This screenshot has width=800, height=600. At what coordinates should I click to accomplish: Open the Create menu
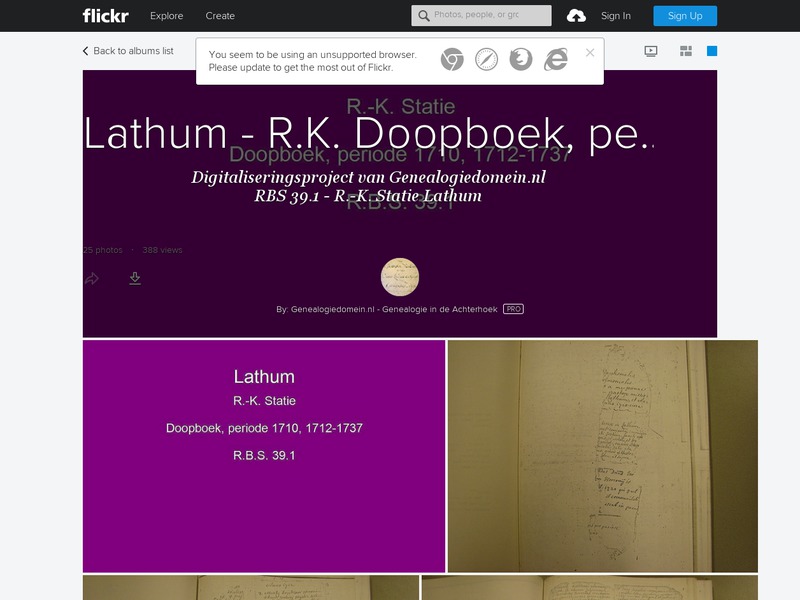click(220, 15)
